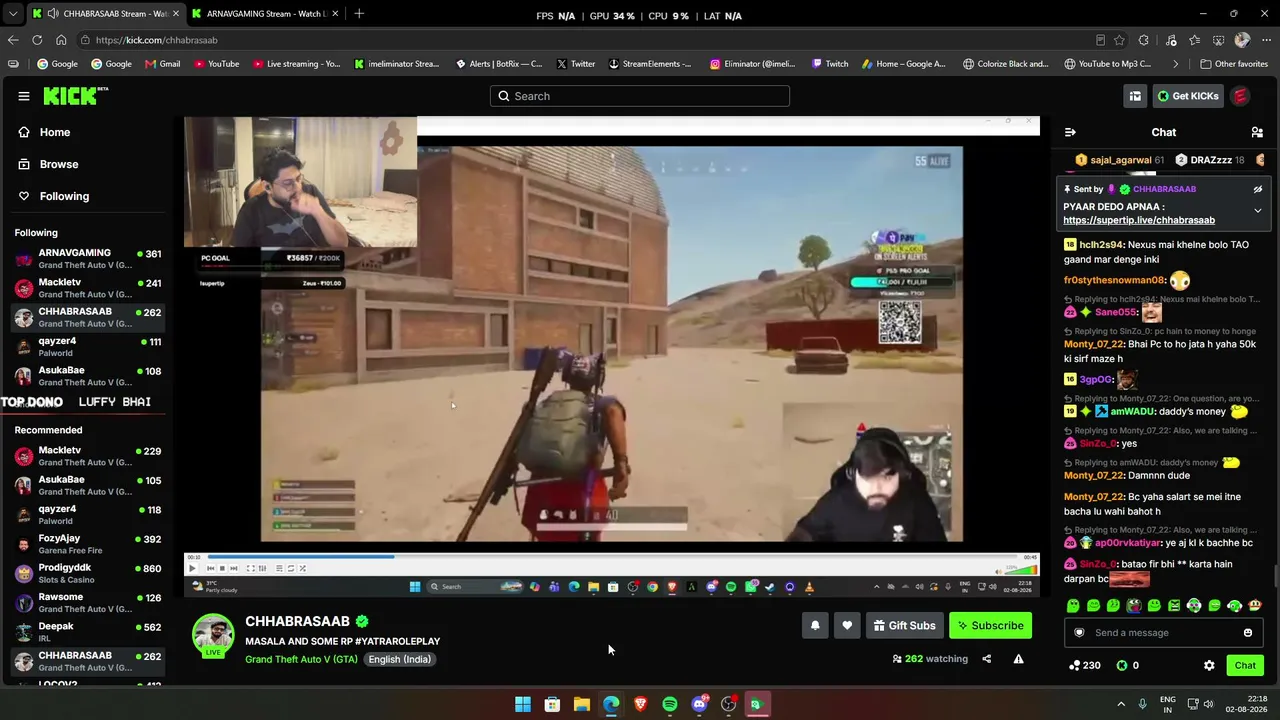Share the stream using the share icon
The image size is (1280, 720).
point(986,659)
